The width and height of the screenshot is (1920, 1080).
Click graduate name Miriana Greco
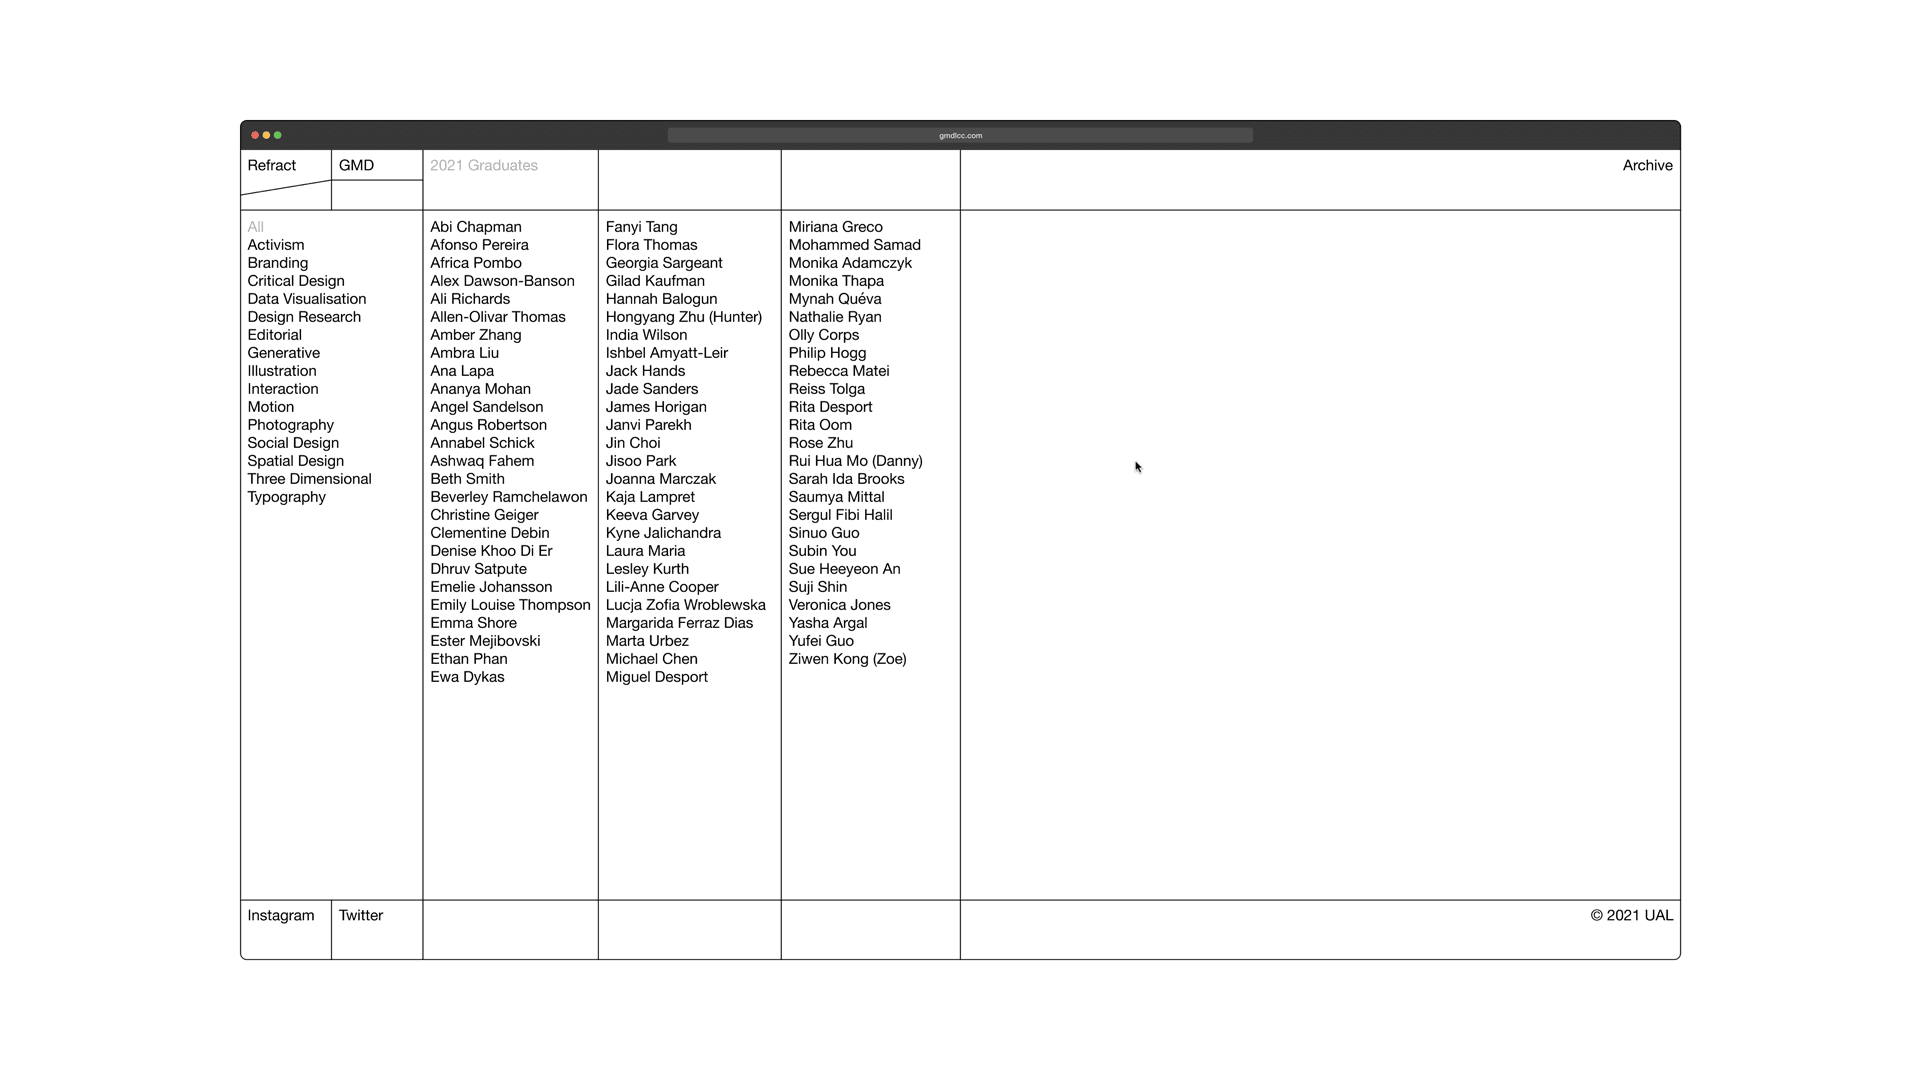835,227
